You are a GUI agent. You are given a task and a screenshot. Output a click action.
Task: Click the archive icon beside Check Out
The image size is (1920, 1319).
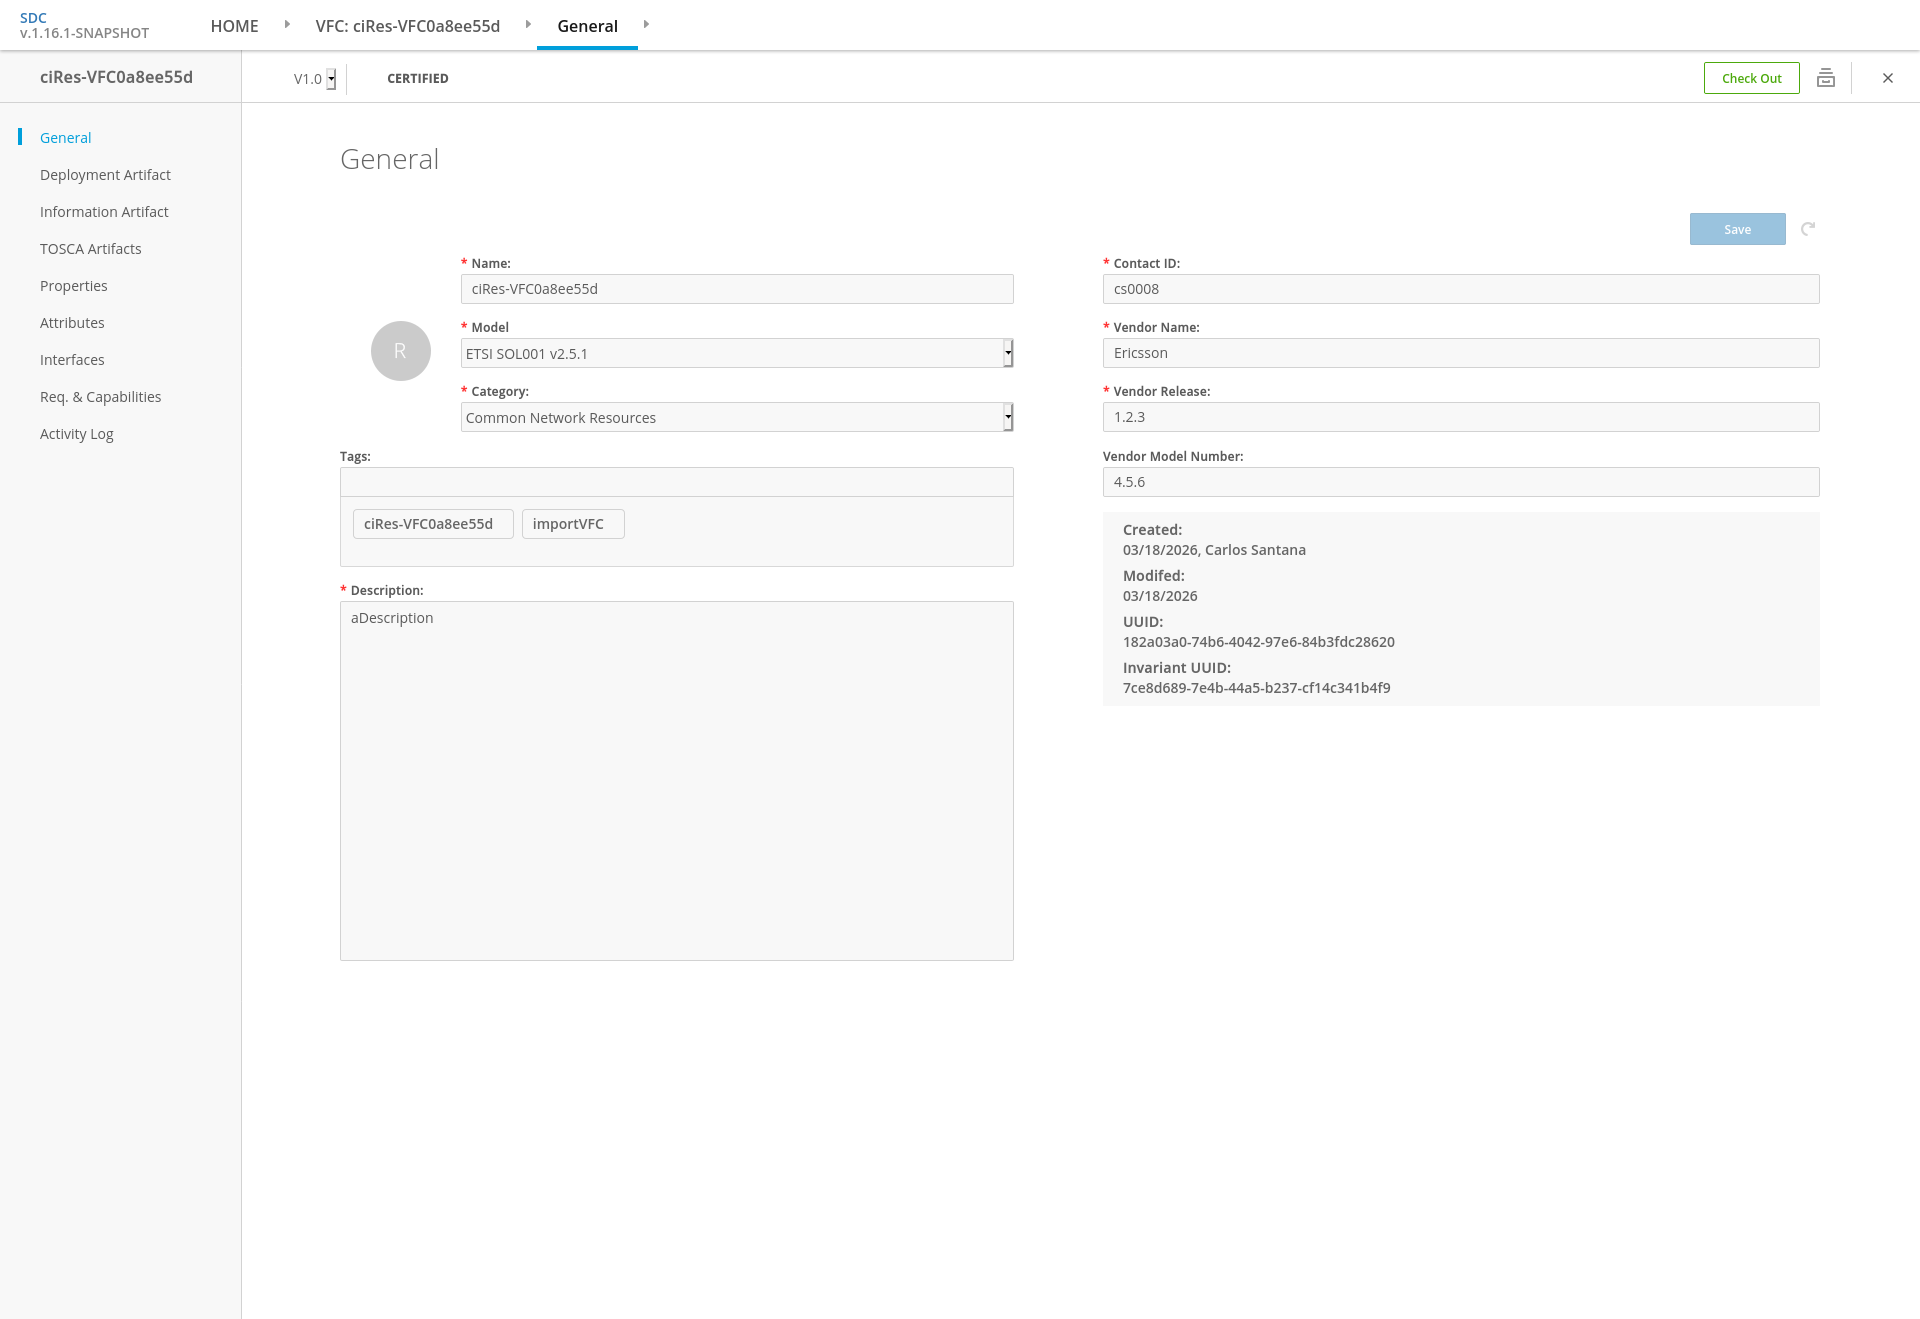1825,78
